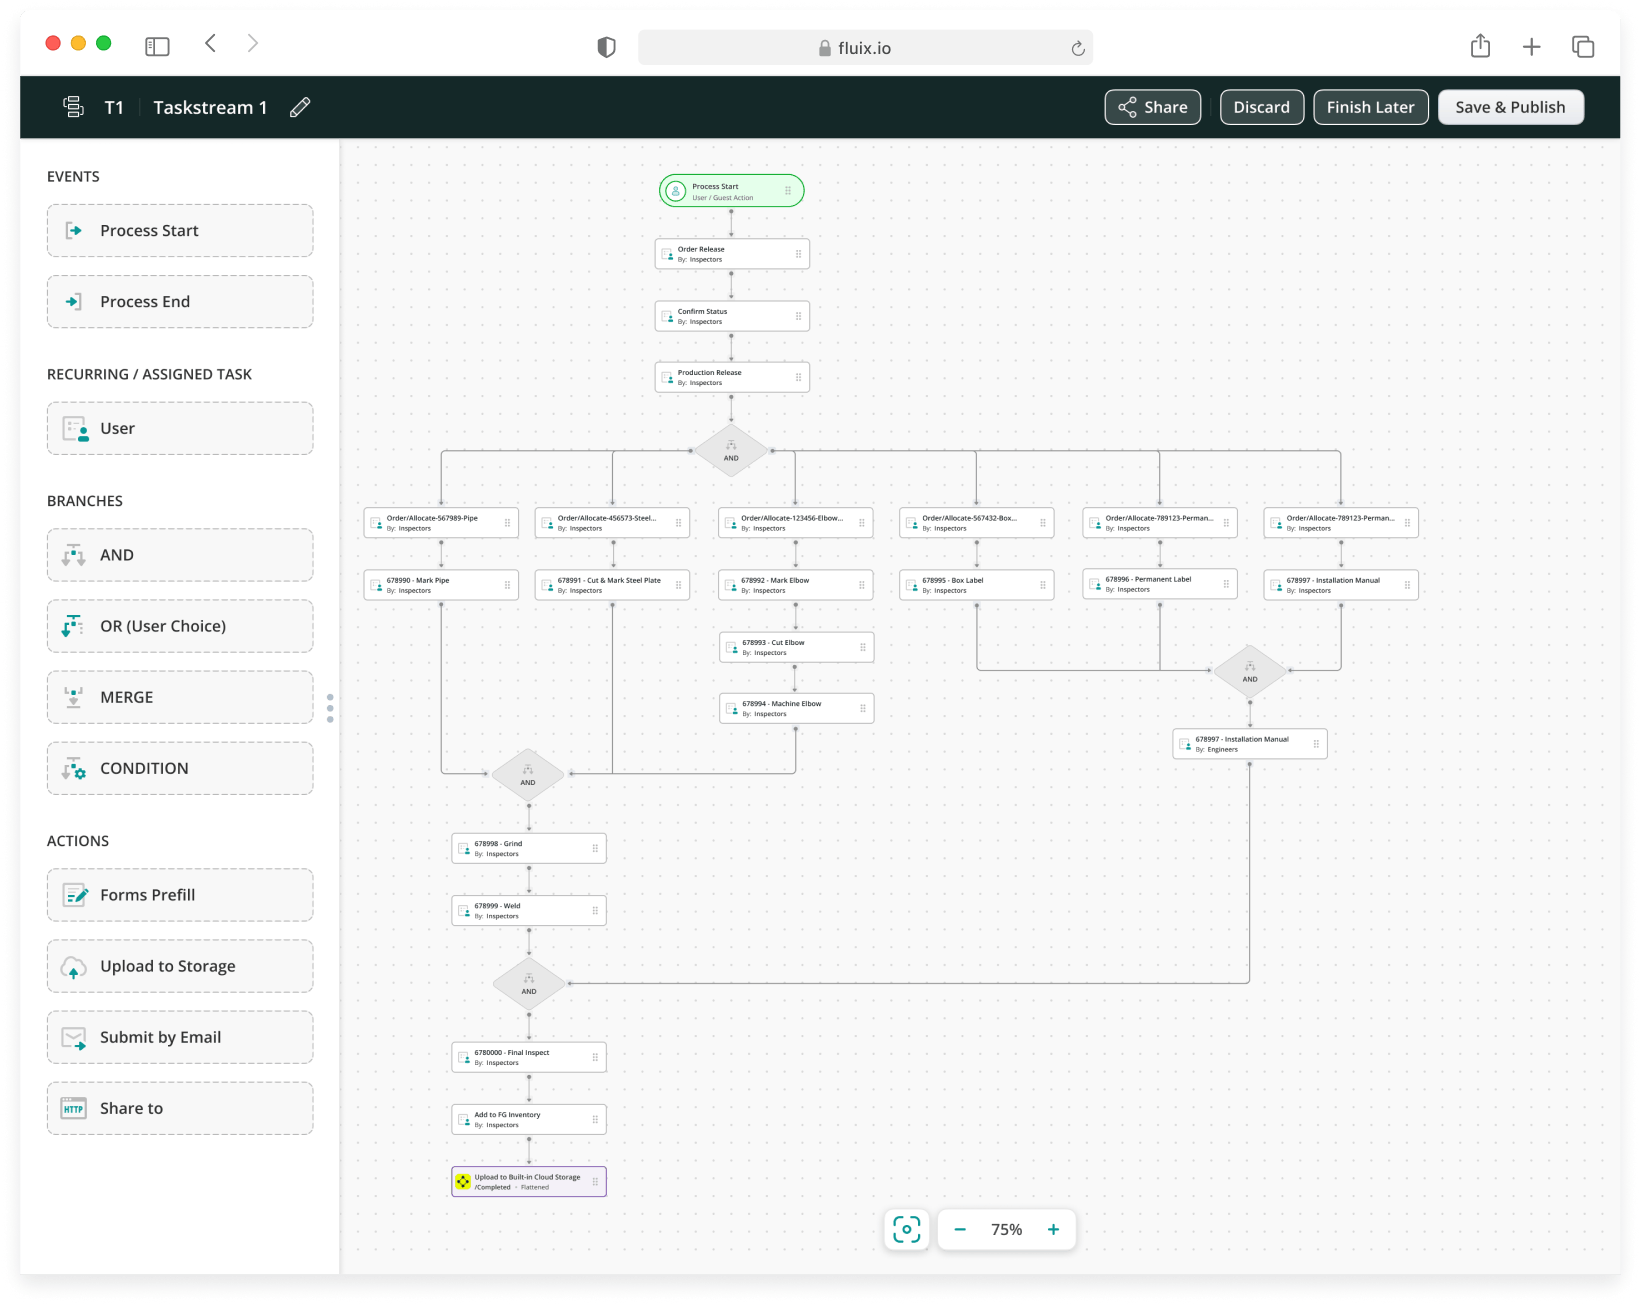Click the fluix.io address bar

click(865, 48)
